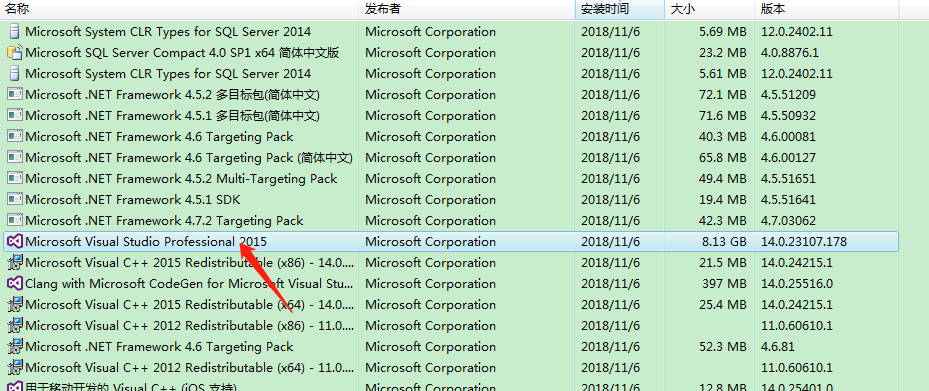Click the 397 MB size cell
The image size is (929, 391).
[725, 284]
